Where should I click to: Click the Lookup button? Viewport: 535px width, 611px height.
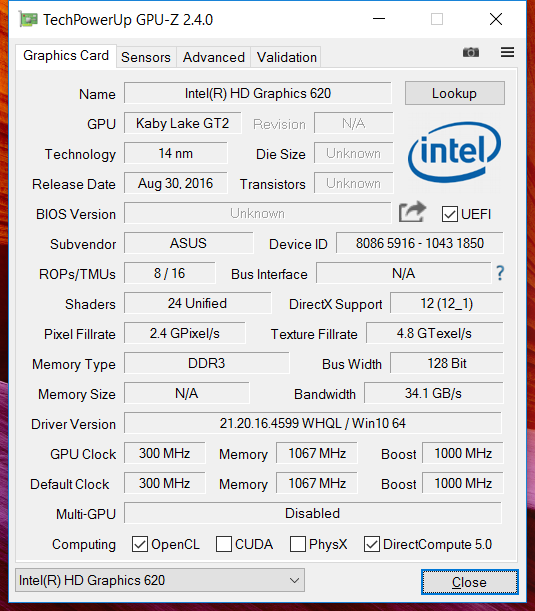[x=455, y=93]
